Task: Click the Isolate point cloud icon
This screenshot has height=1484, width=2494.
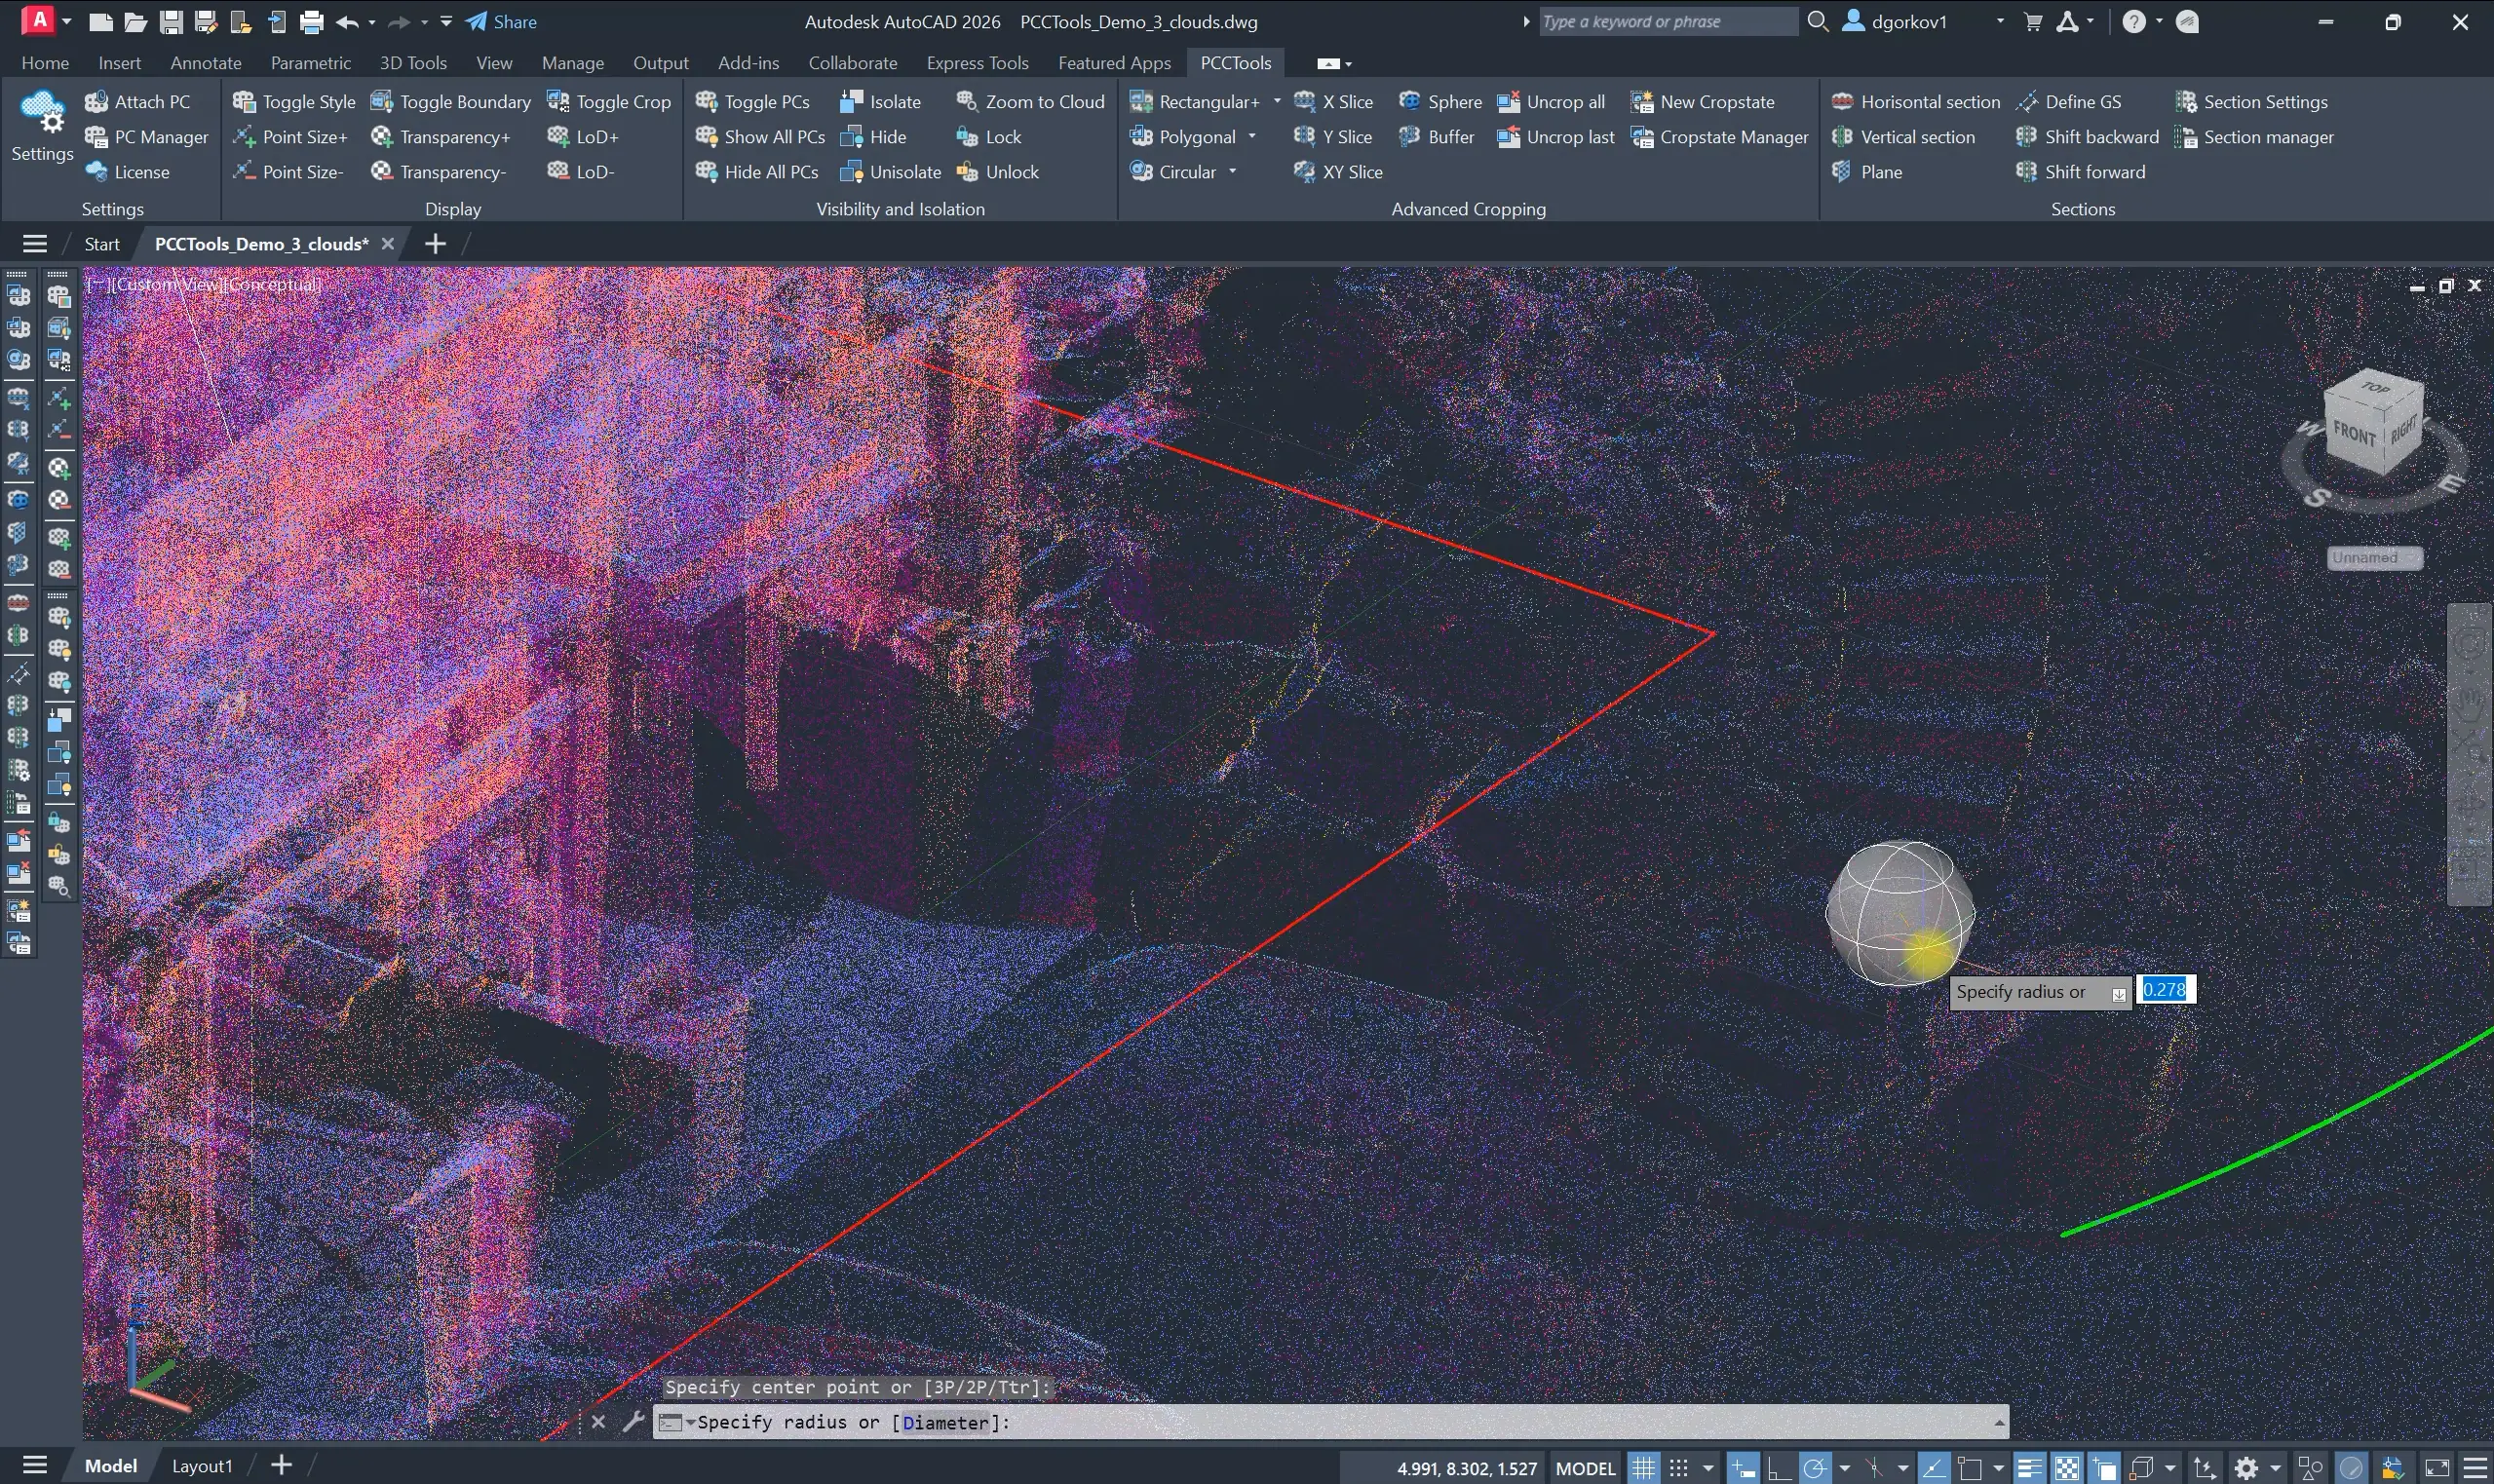Action: click(x=851, y=101)
